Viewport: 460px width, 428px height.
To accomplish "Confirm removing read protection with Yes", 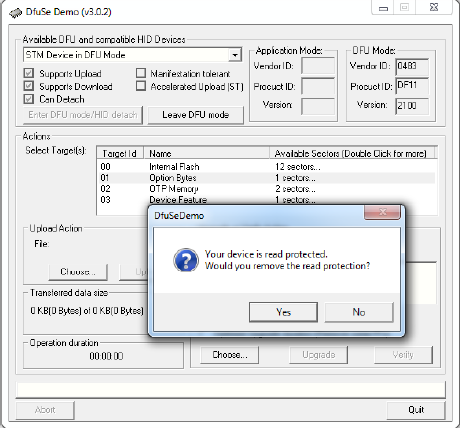I will (283, 312).
